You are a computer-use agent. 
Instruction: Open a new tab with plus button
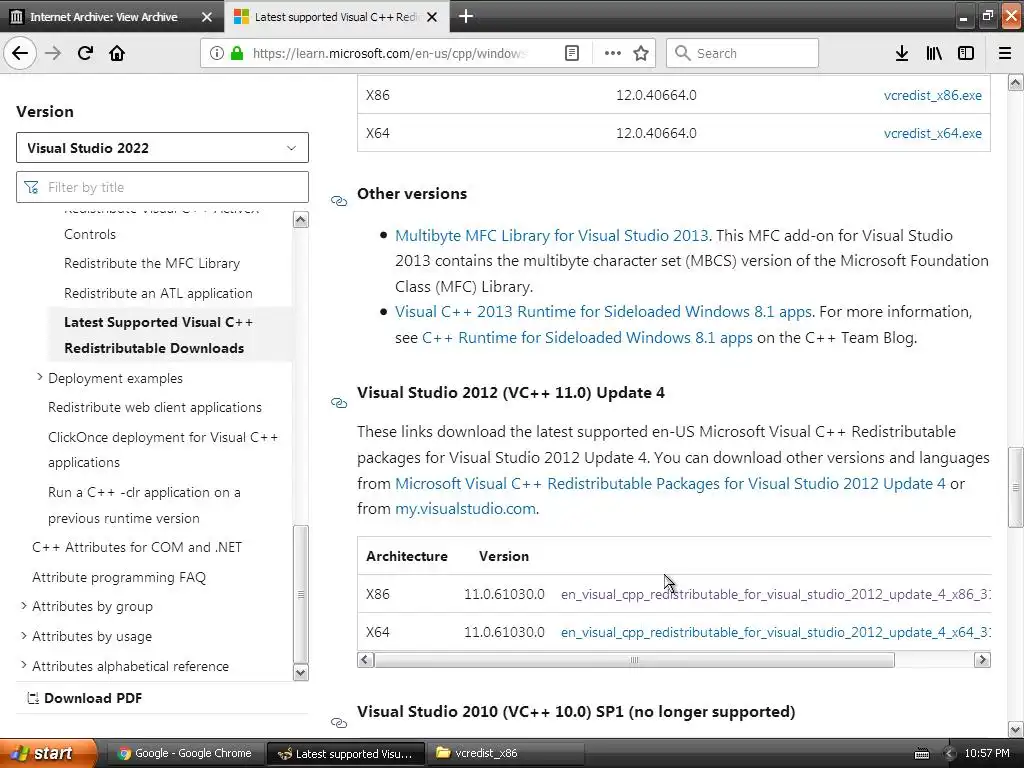pyautogui.click(x=466, y=16)
